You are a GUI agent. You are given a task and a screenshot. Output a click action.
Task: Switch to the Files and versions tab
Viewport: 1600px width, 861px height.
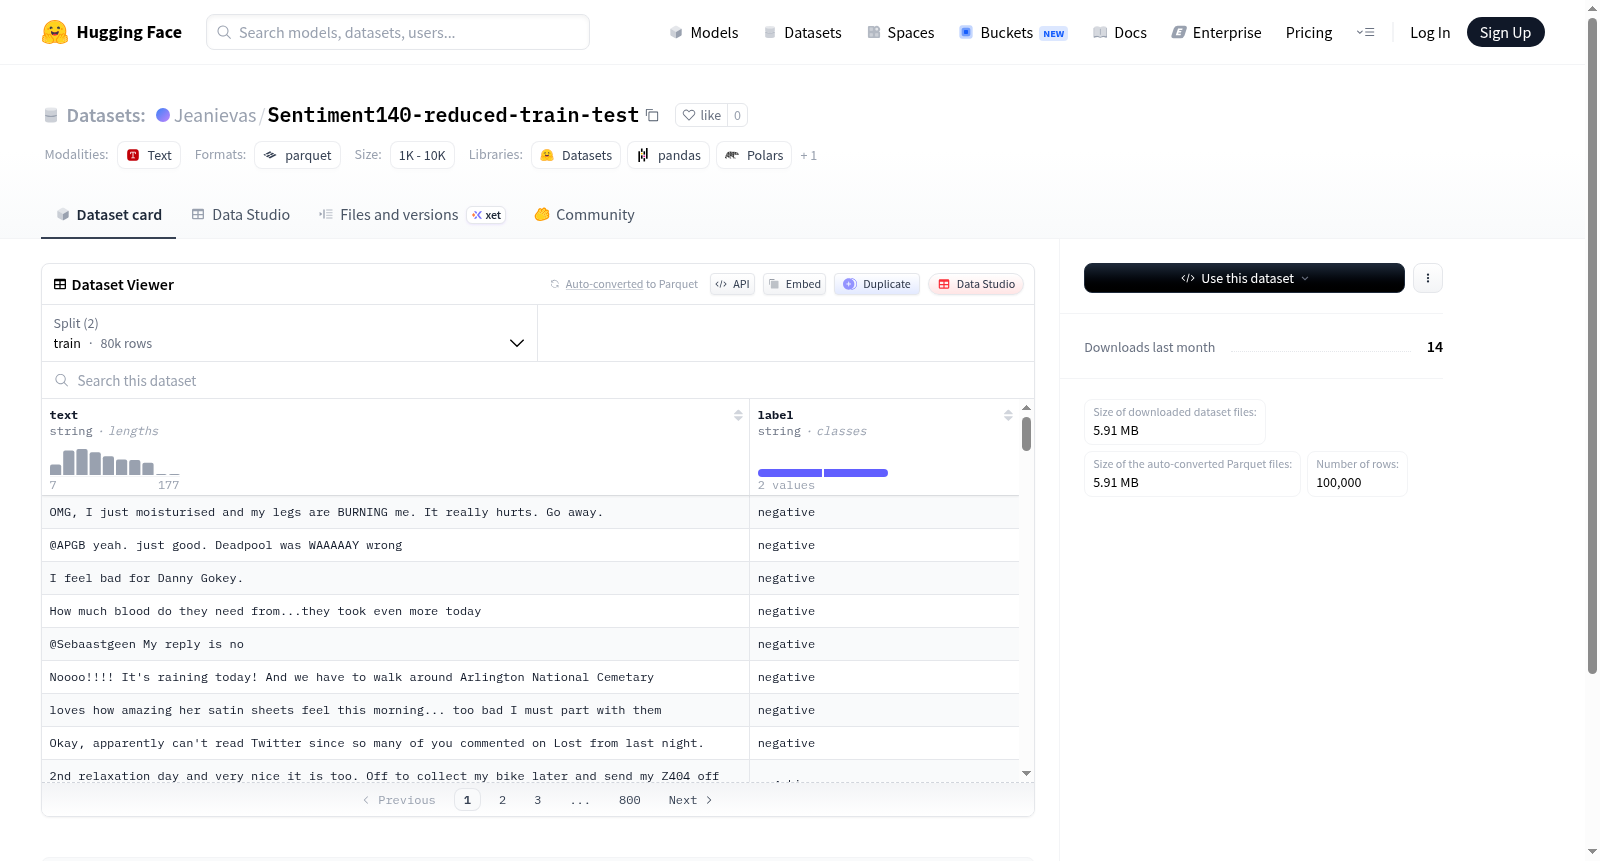tap(412, 214)
